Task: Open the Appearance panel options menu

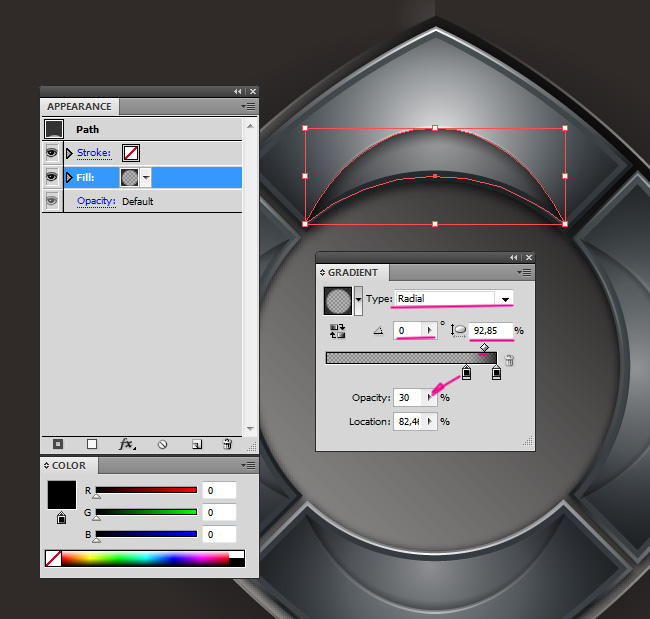Action: click(x=249, y=107)
